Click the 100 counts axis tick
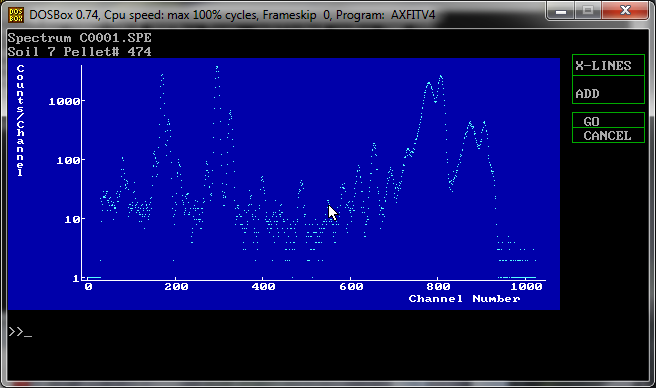656x388 pixels. point(69,160)
